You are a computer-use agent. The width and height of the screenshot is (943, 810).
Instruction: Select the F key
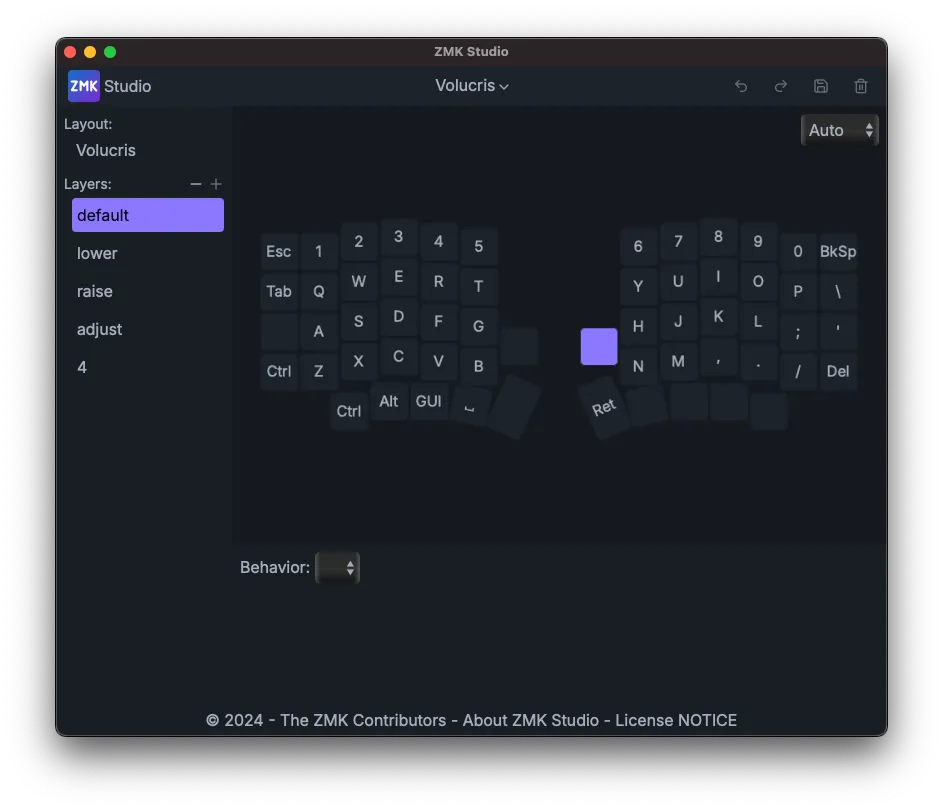[438, 321]
